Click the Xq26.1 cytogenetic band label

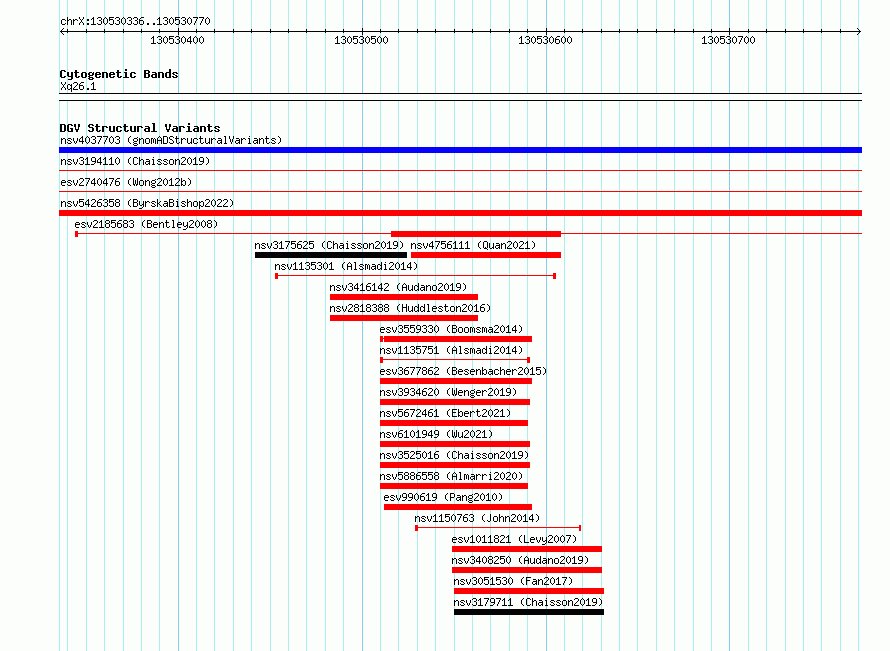coord(78,86)
